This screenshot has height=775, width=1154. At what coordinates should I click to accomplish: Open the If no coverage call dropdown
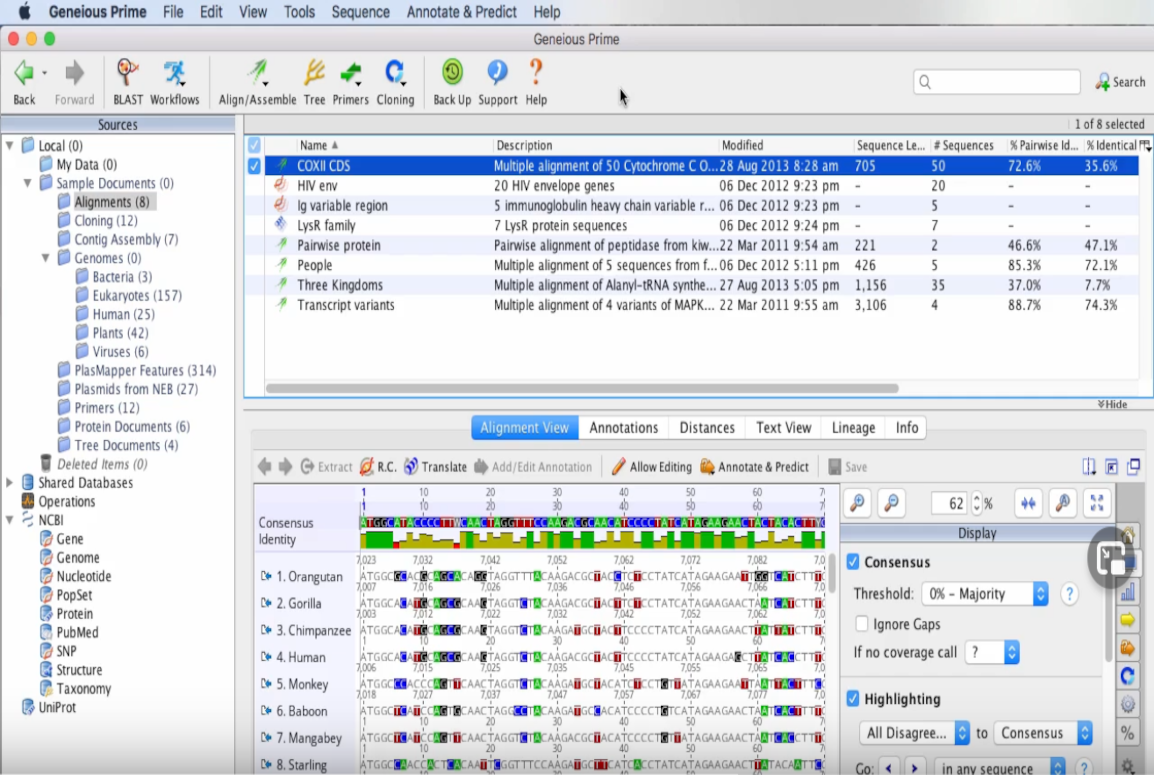(992, 652)
